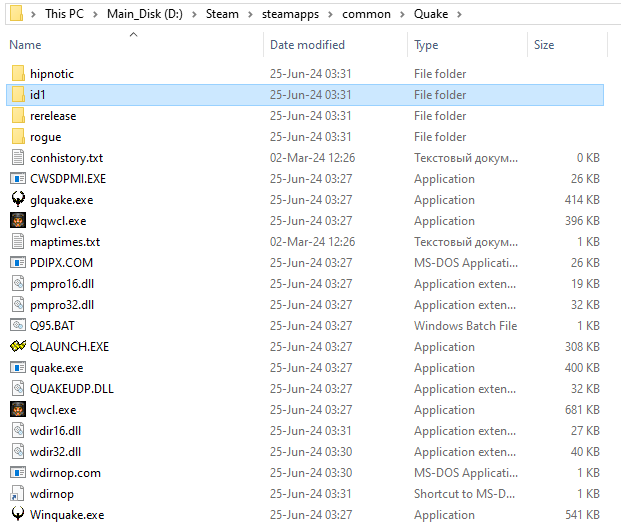Select file name Winquake.exe

[x=67, y=515]
